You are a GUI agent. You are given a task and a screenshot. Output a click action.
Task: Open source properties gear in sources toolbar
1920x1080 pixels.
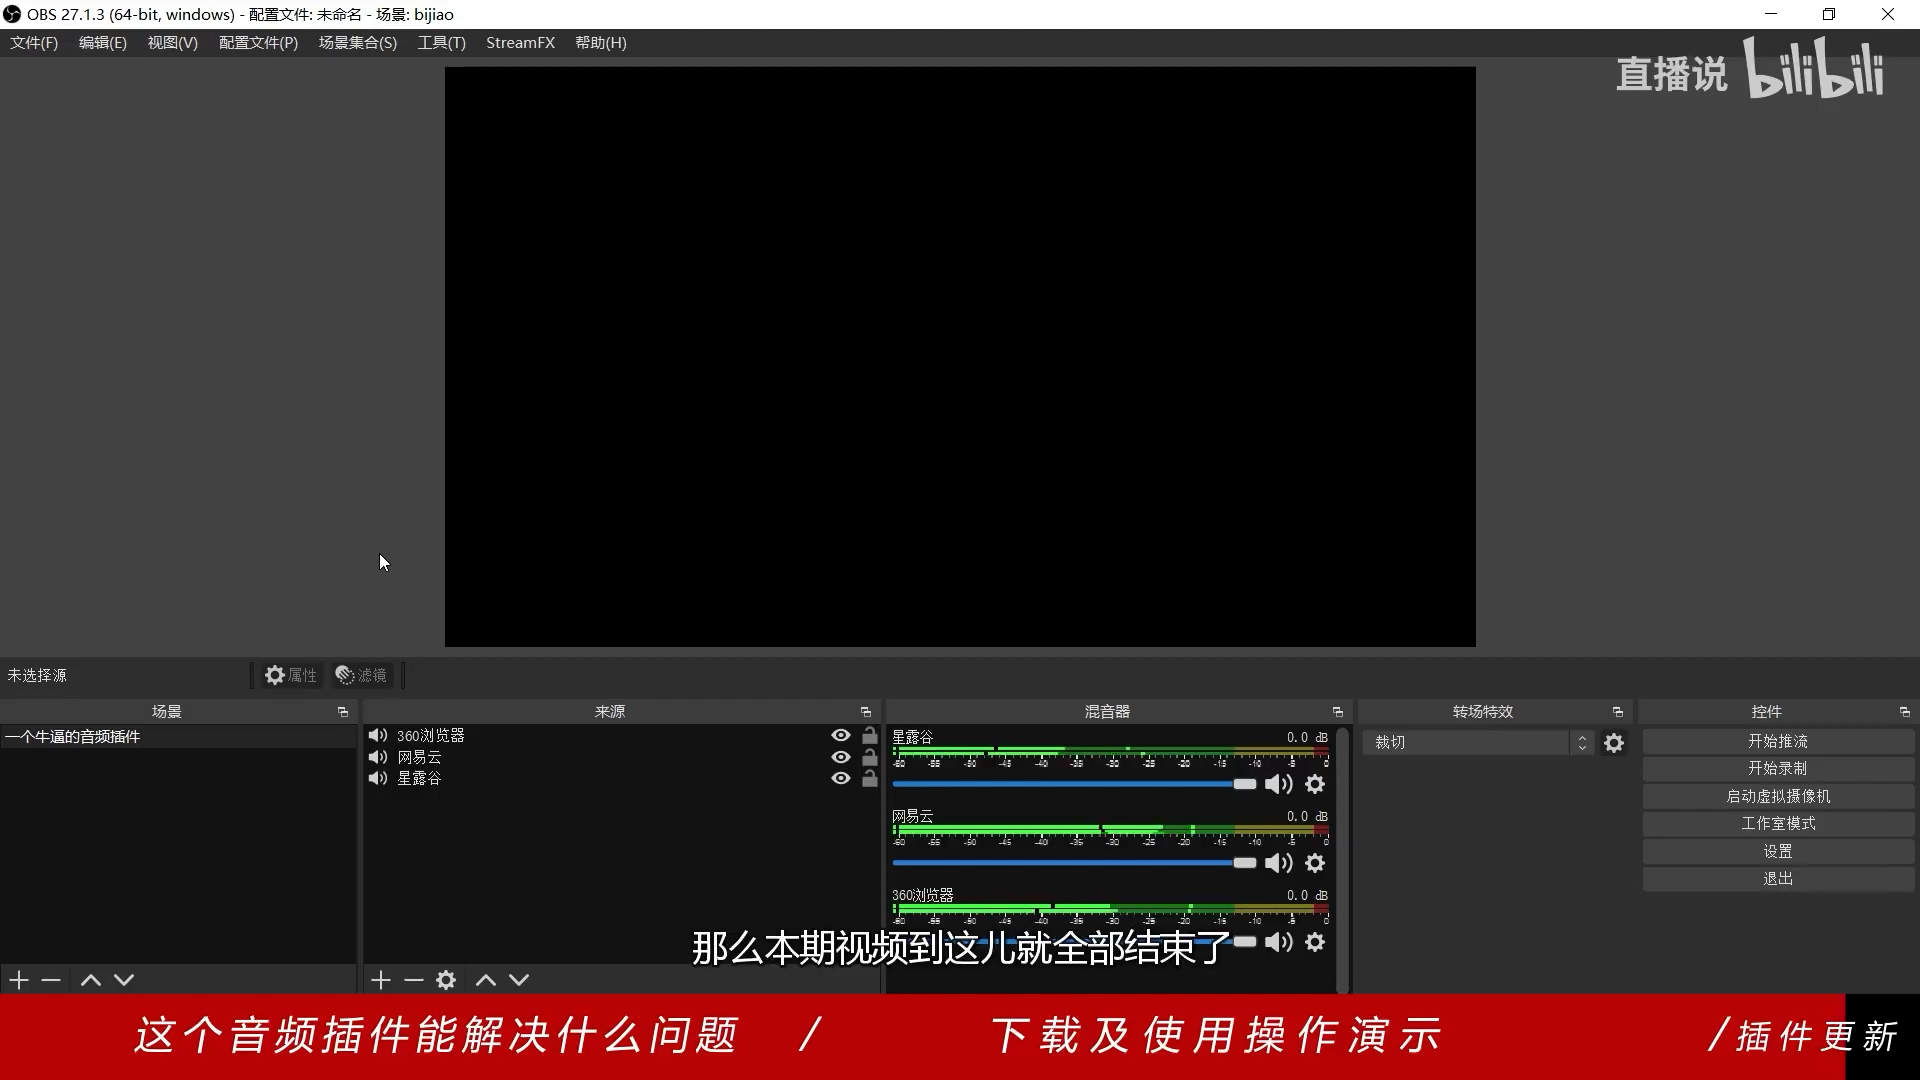click(446, 980)
